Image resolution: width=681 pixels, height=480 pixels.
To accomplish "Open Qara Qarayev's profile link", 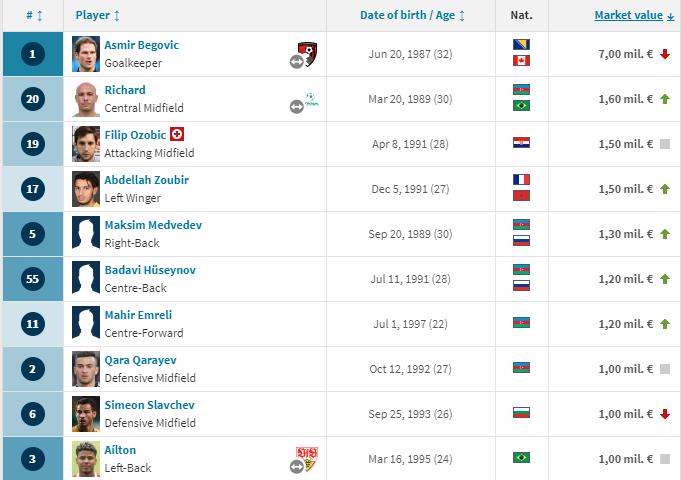I will 140,360.
